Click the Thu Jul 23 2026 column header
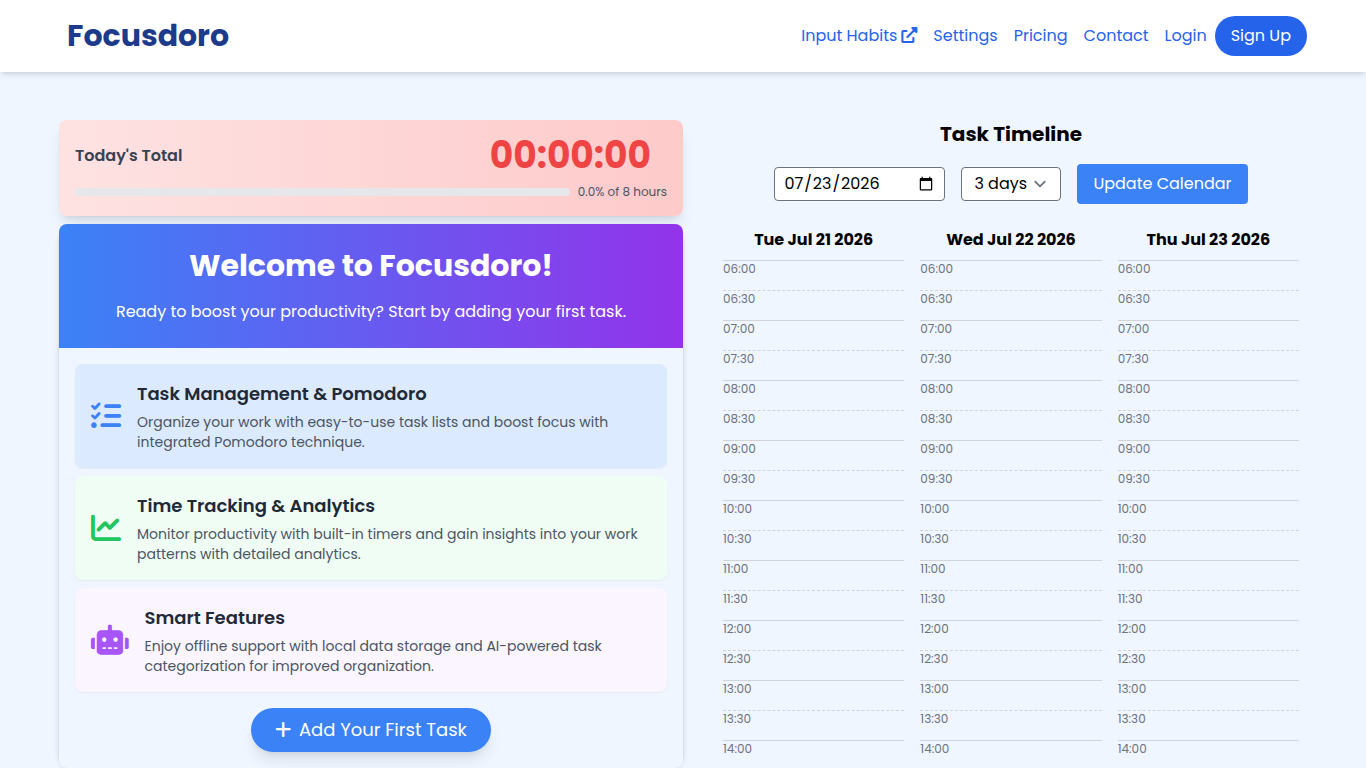 click(1208, 239)
